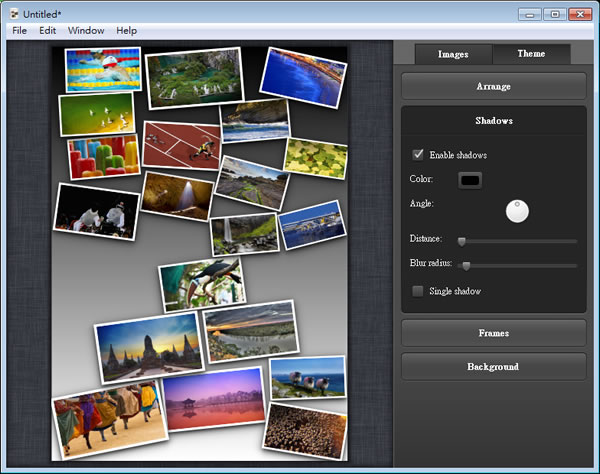600x474 pixels.
Task: Select the harbor at dusk photo
Action: [x=312, y=225]
